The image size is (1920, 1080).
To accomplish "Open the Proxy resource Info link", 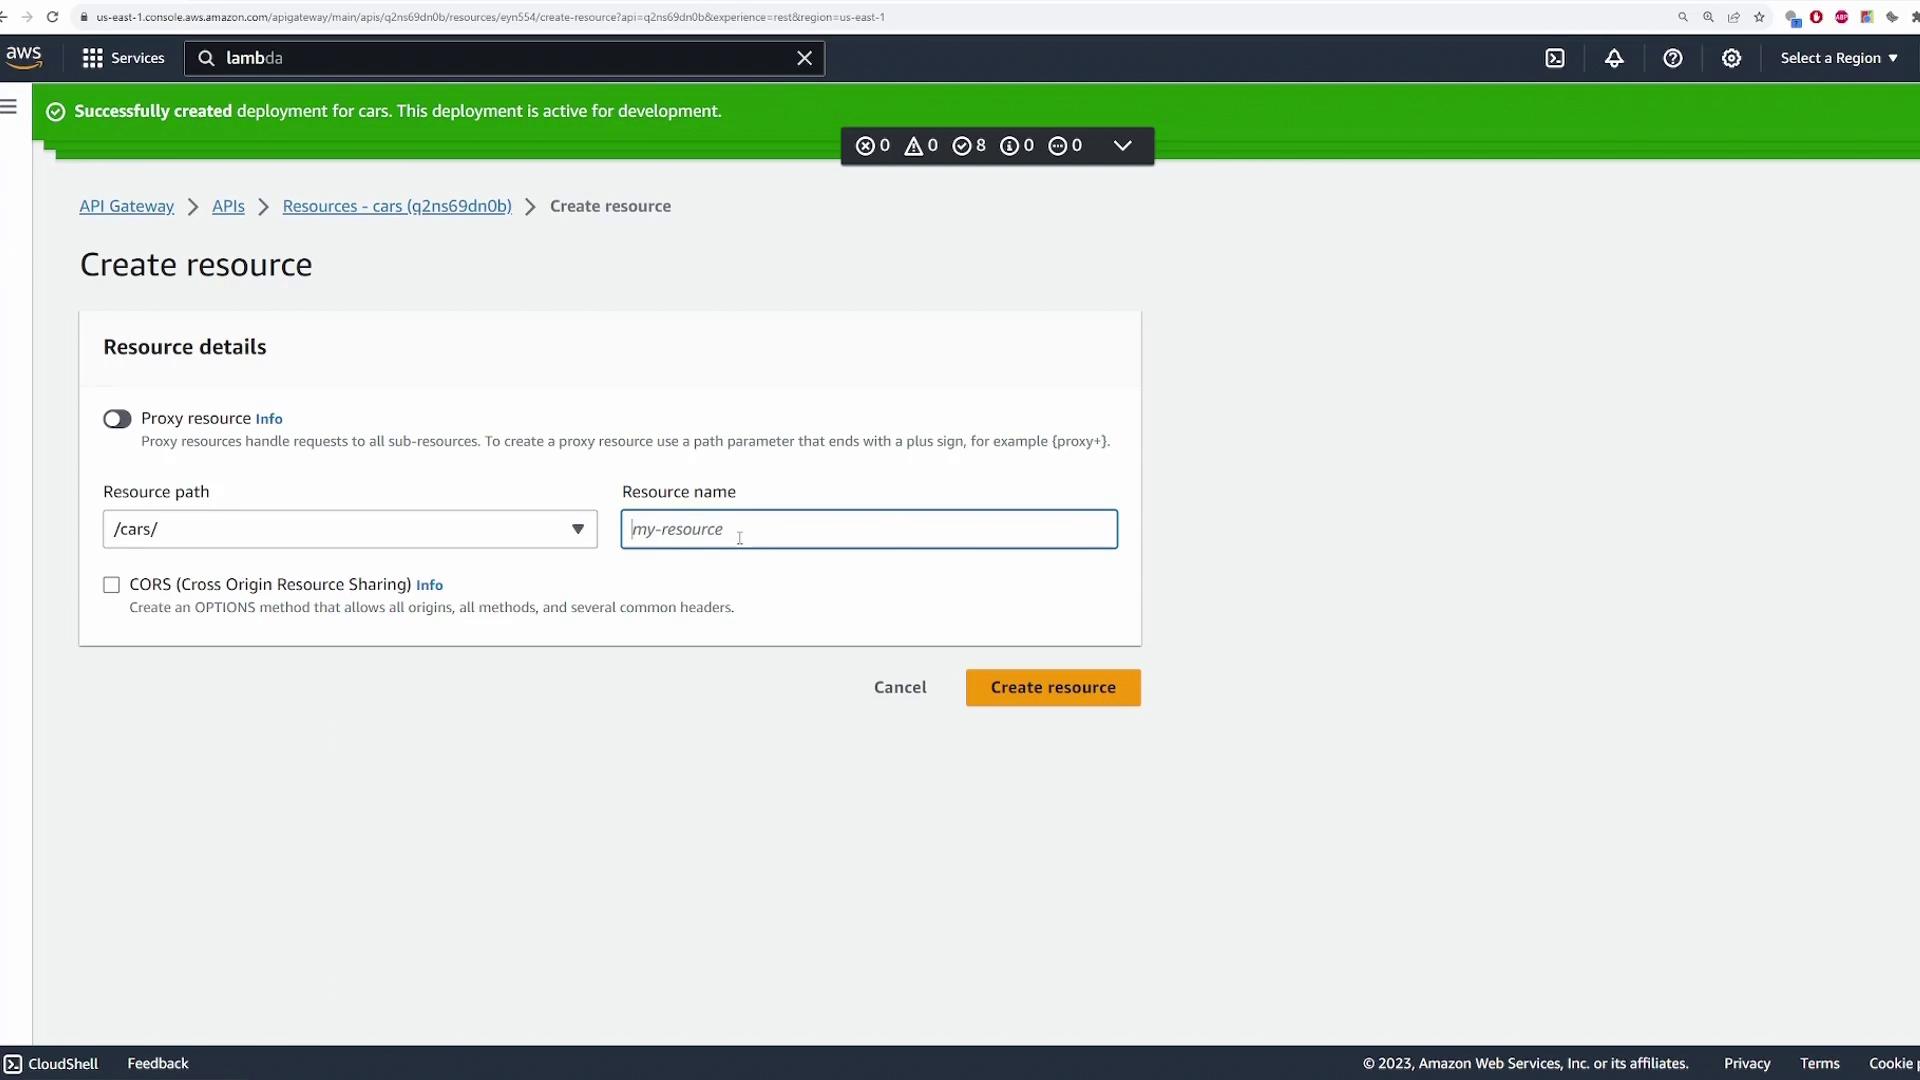I will [269, 419].
